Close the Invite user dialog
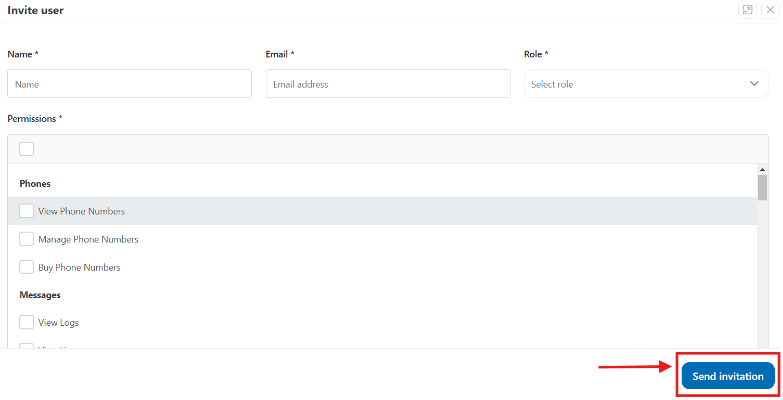 pos(770,10)
